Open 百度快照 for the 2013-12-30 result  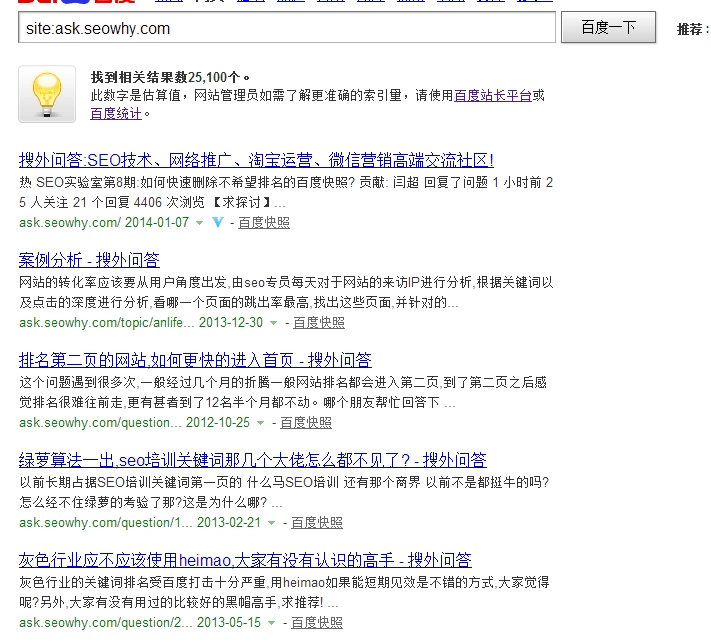tap(319, 323)
